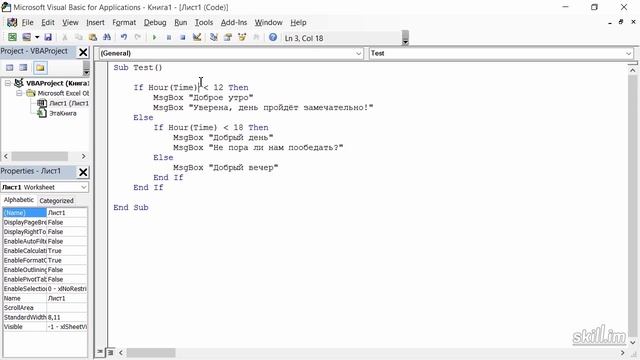640x360 pixels.
Task: Open the Edit menu
Action: coord(48,22)
